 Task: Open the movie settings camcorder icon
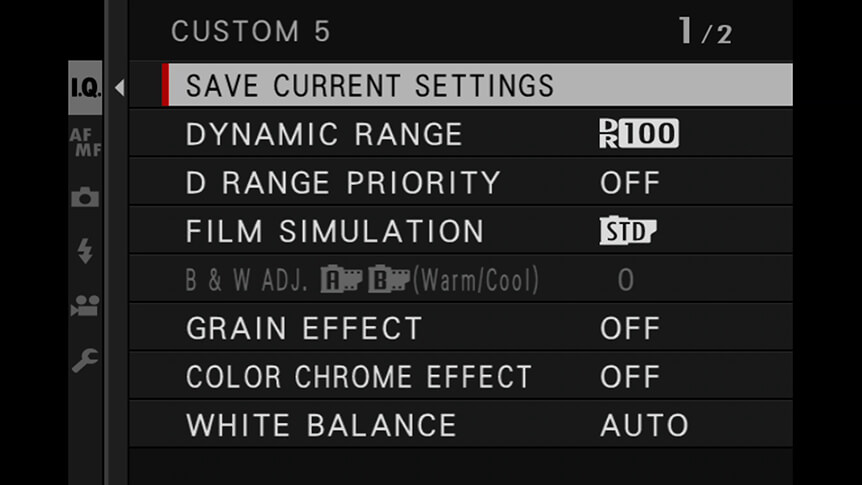(x=85, y=305)
